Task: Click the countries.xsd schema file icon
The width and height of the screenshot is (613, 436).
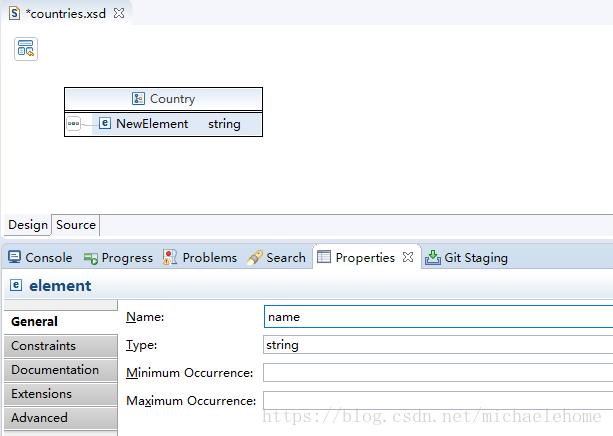Action: (x=14, y=13)
